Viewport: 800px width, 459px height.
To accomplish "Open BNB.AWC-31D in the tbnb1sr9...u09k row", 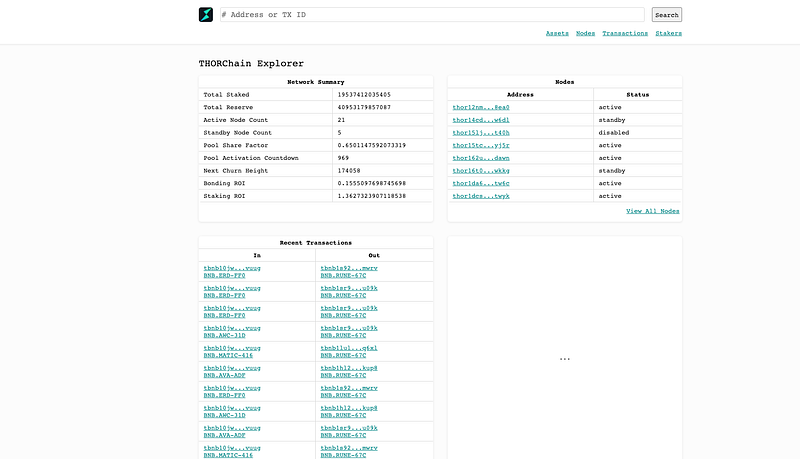I will click(224, 336).
